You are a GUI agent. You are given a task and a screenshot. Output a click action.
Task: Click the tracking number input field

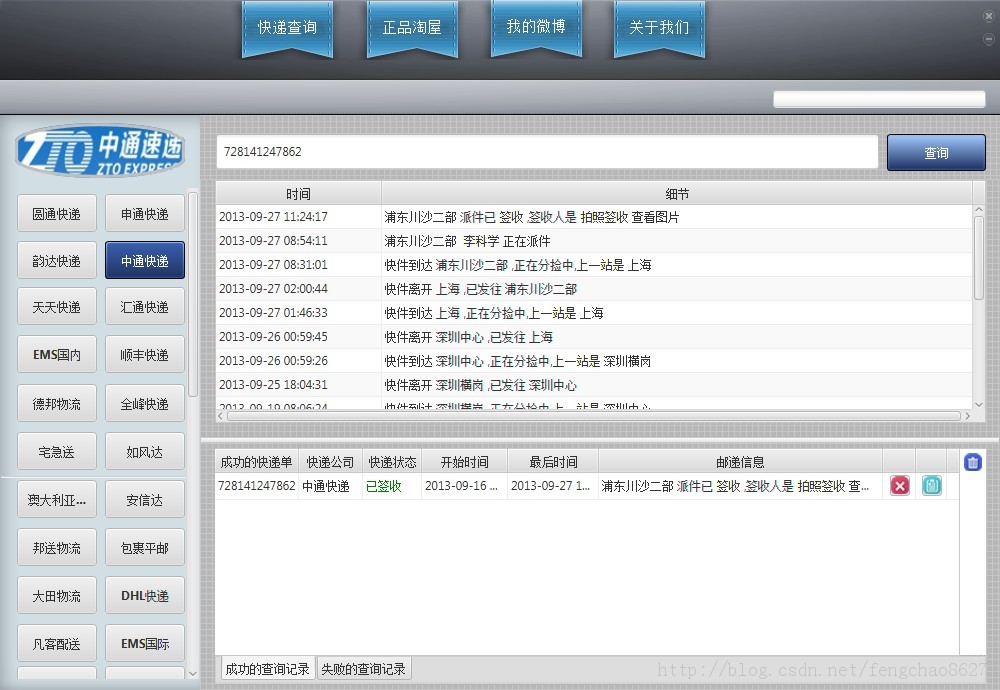click(547, 152)
